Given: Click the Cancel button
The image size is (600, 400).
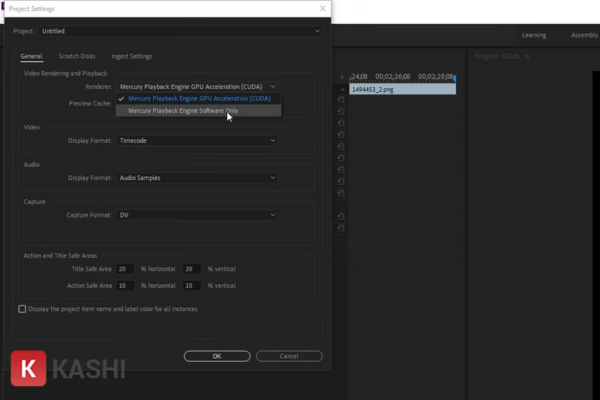Looking at the screenshot, I should 289,356.
